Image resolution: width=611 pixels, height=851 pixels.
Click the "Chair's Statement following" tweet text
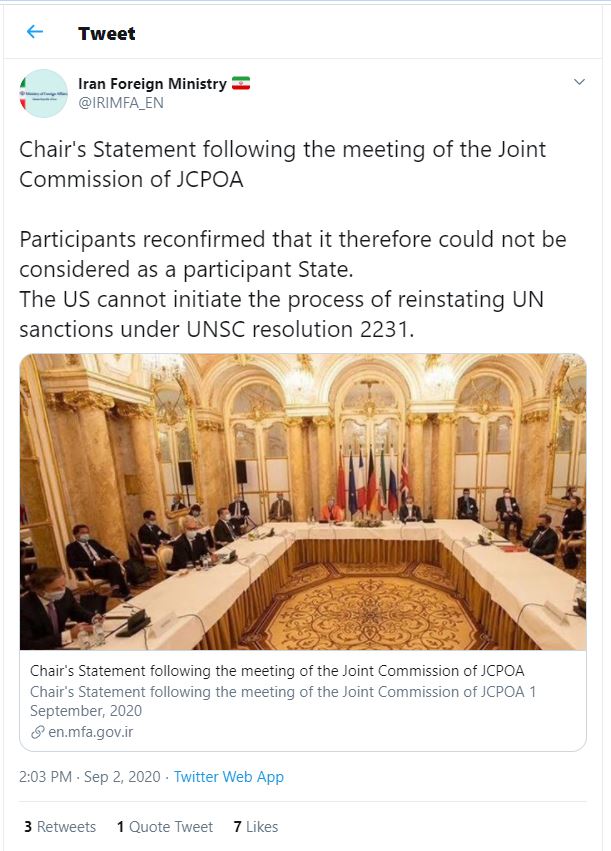[x=283, y=164]
